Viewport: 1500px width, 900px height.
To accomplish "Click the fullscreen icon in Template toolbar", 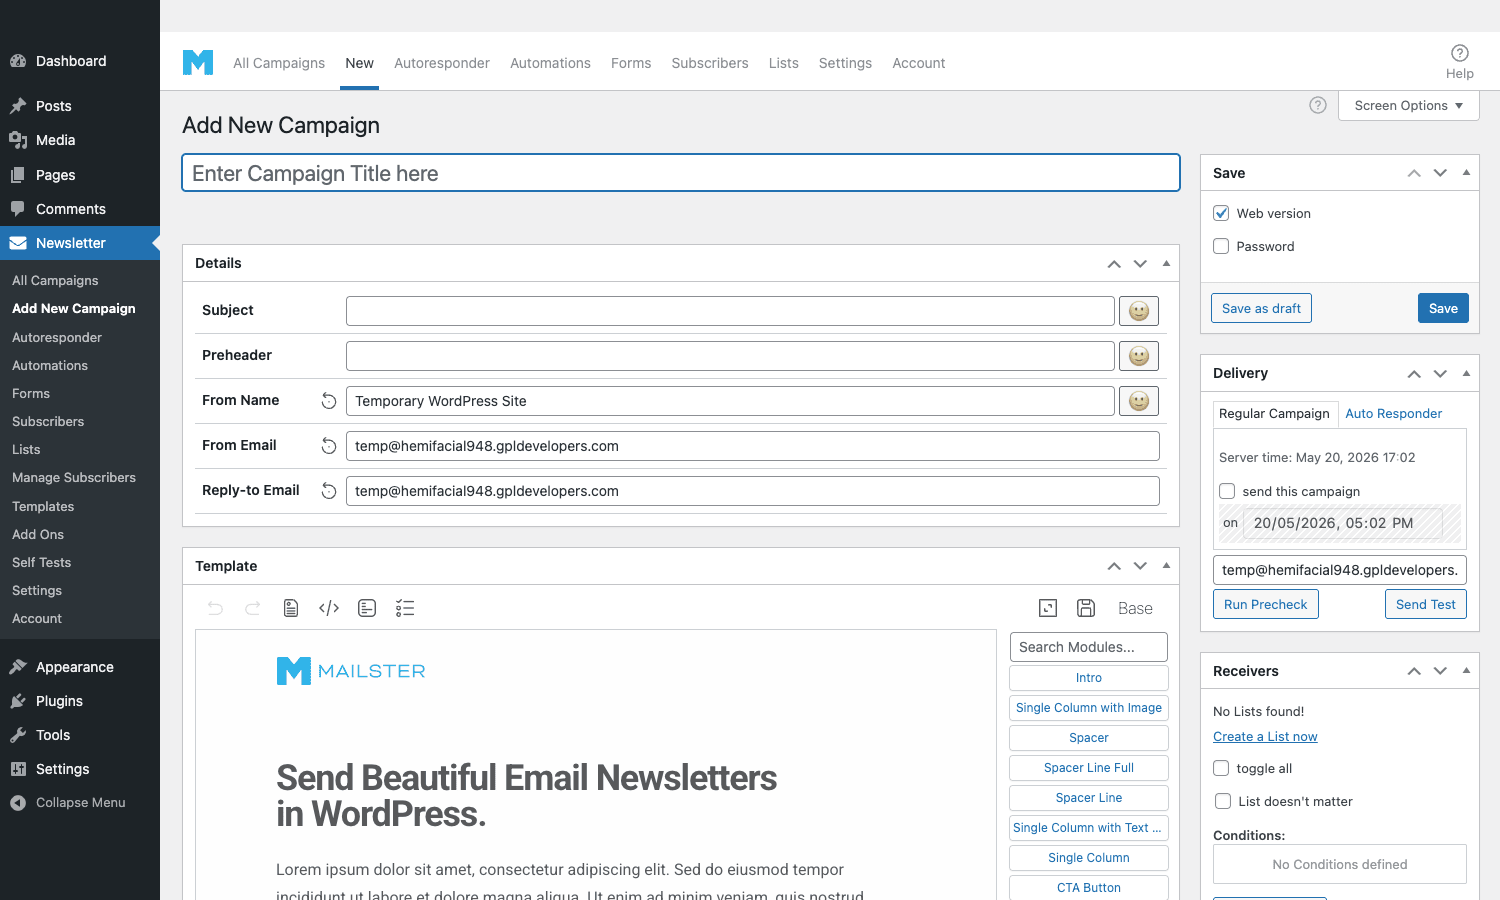I will (1048, 608).
